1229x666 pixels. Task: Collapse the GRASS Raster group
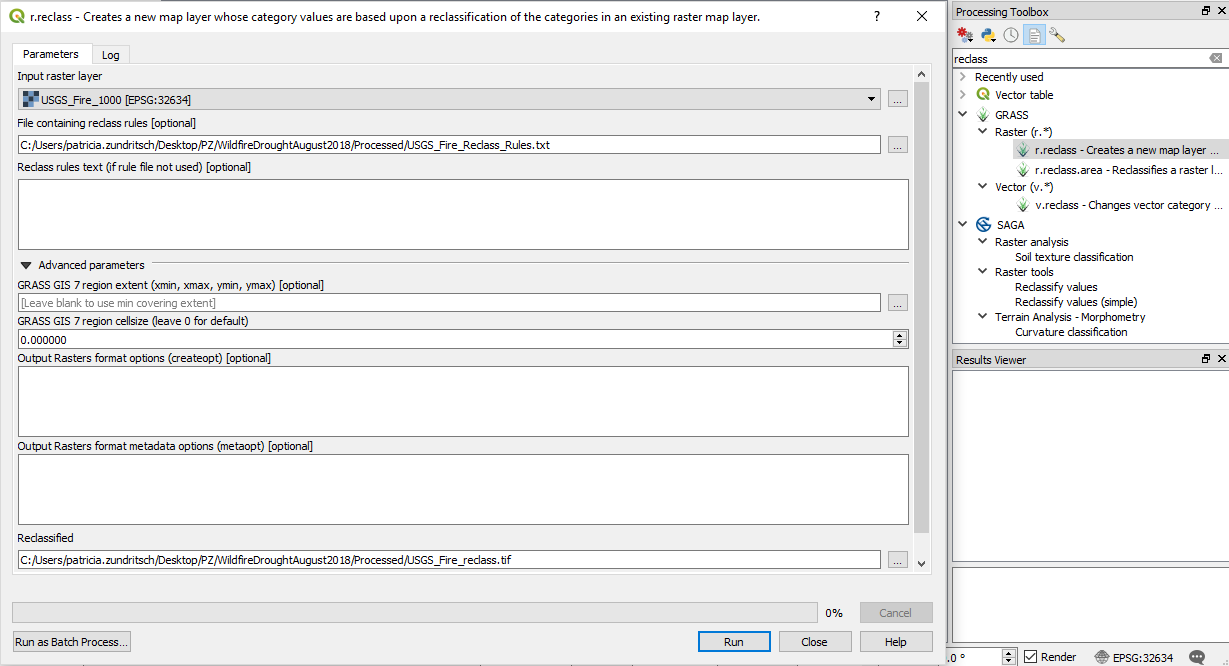981,131
